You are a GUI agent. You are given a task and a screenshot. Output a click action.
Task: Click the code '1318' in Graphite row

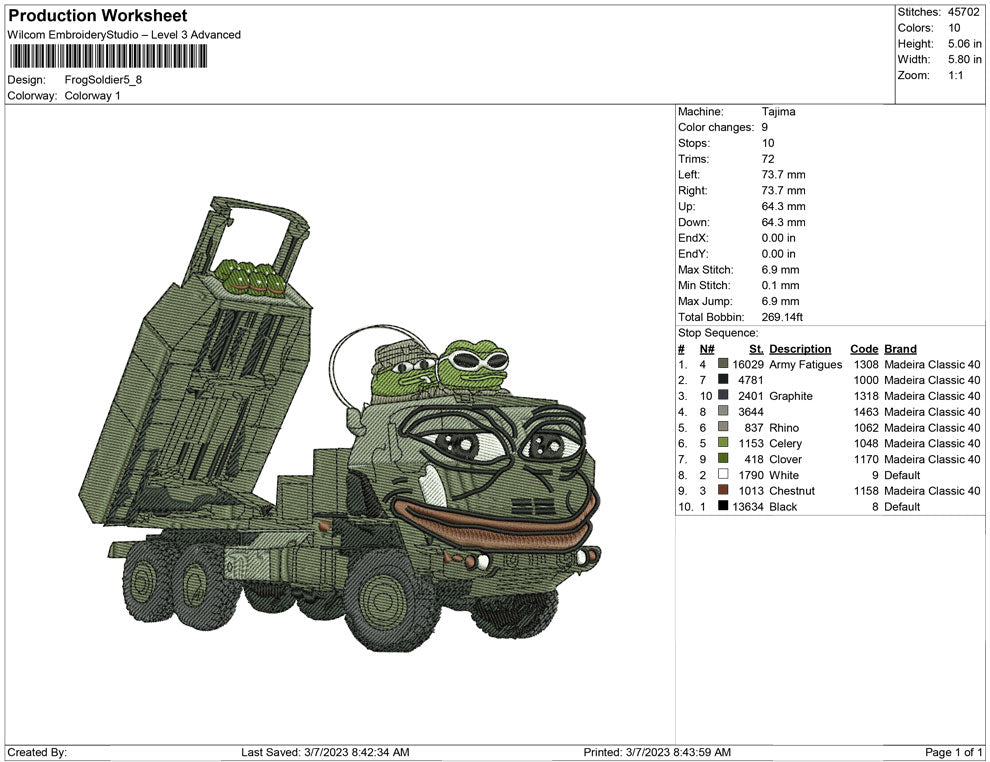click(x=866, y=396)
